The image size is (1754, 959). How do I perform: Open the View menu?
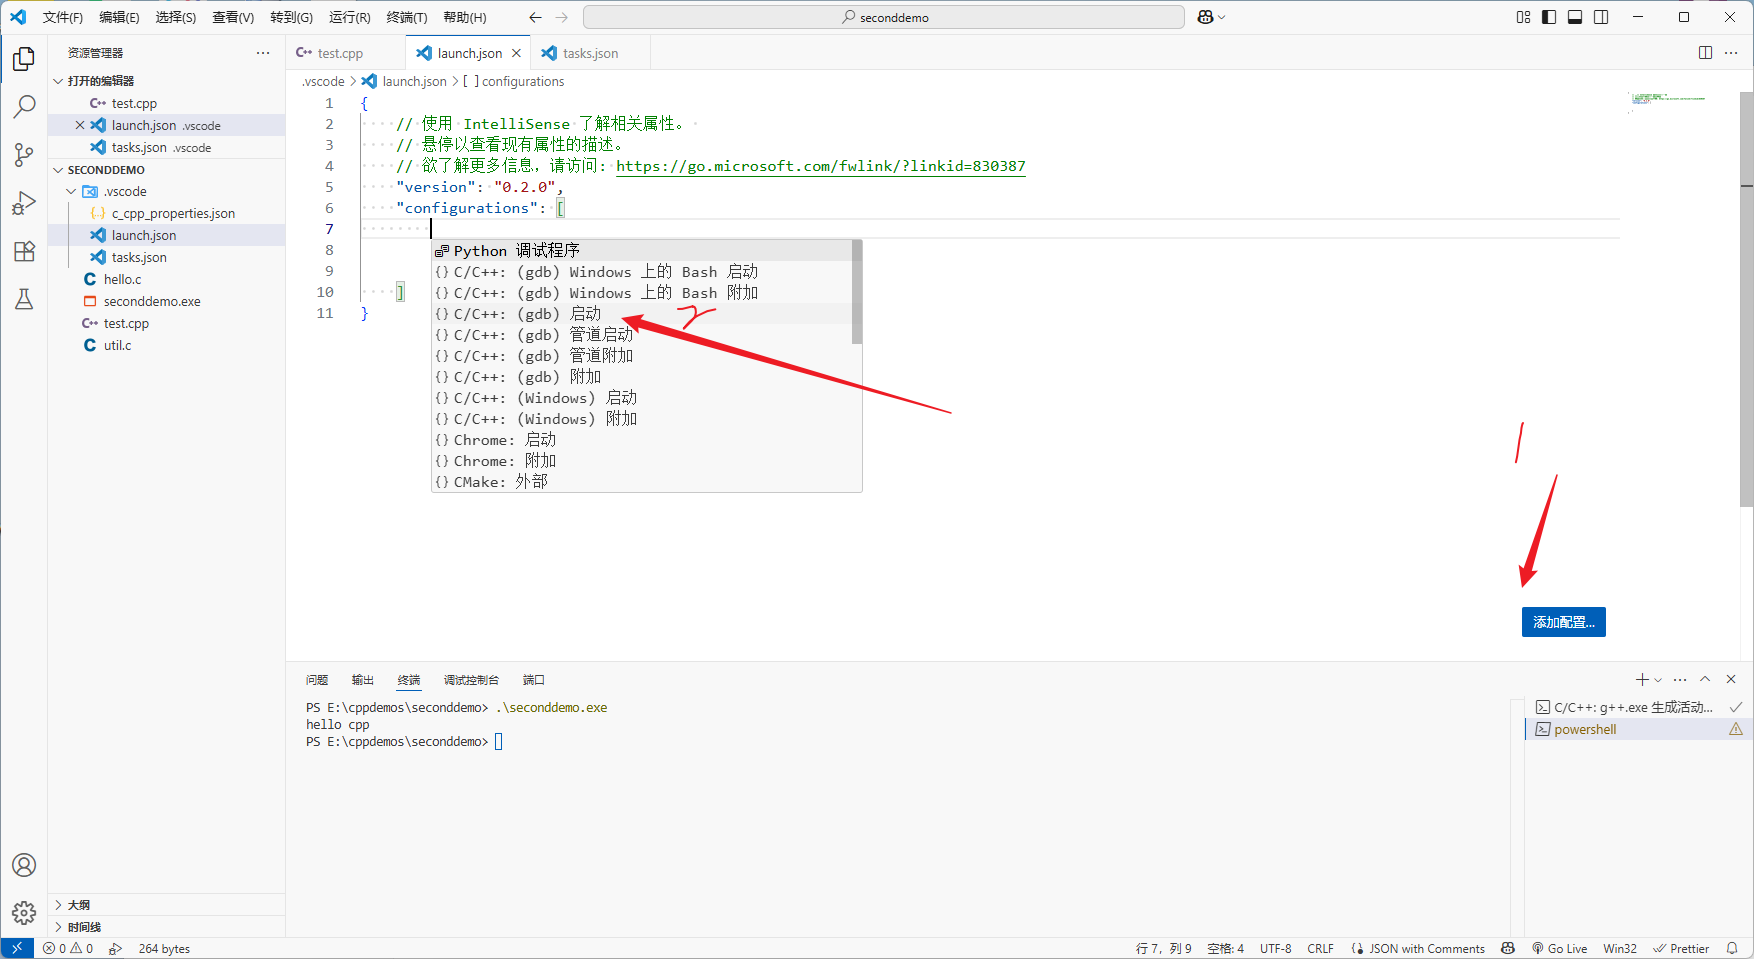click(x=233, y=17)
